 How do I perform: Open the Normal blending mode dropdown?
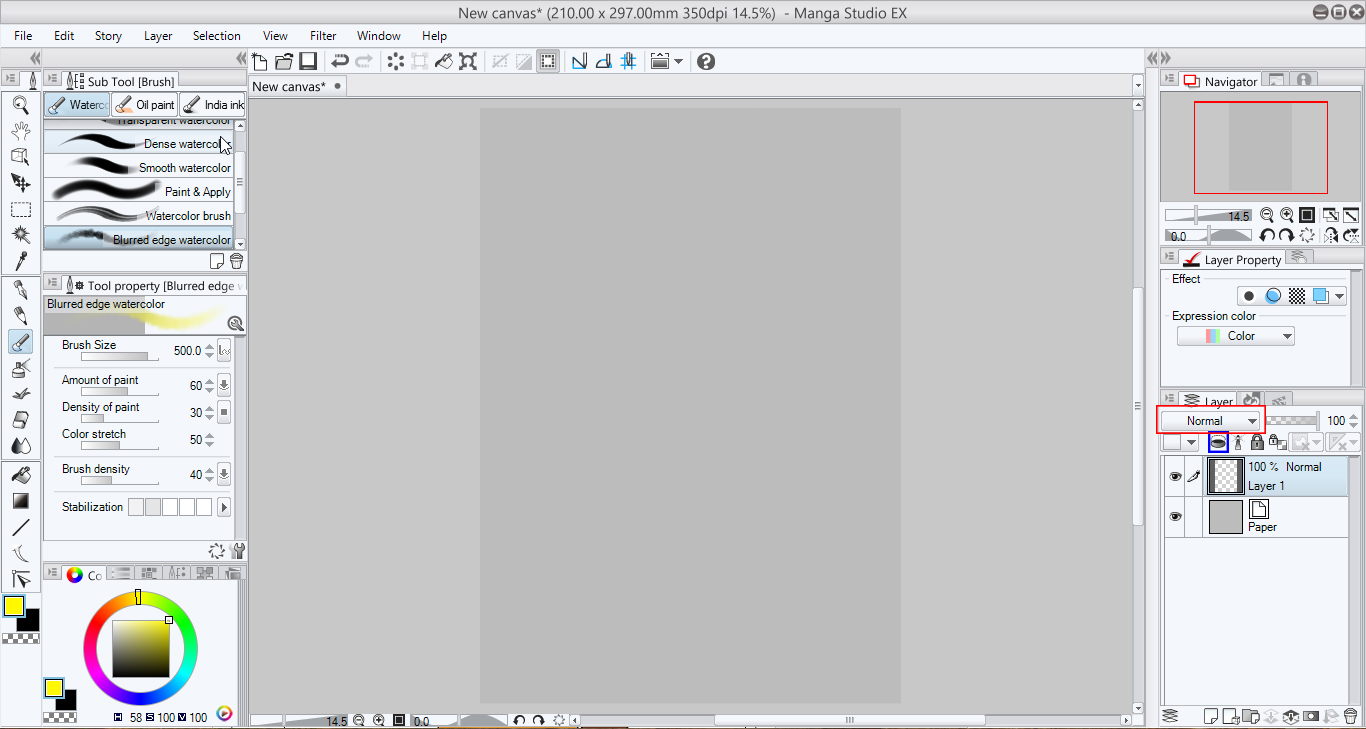(x=1211, y=421)
